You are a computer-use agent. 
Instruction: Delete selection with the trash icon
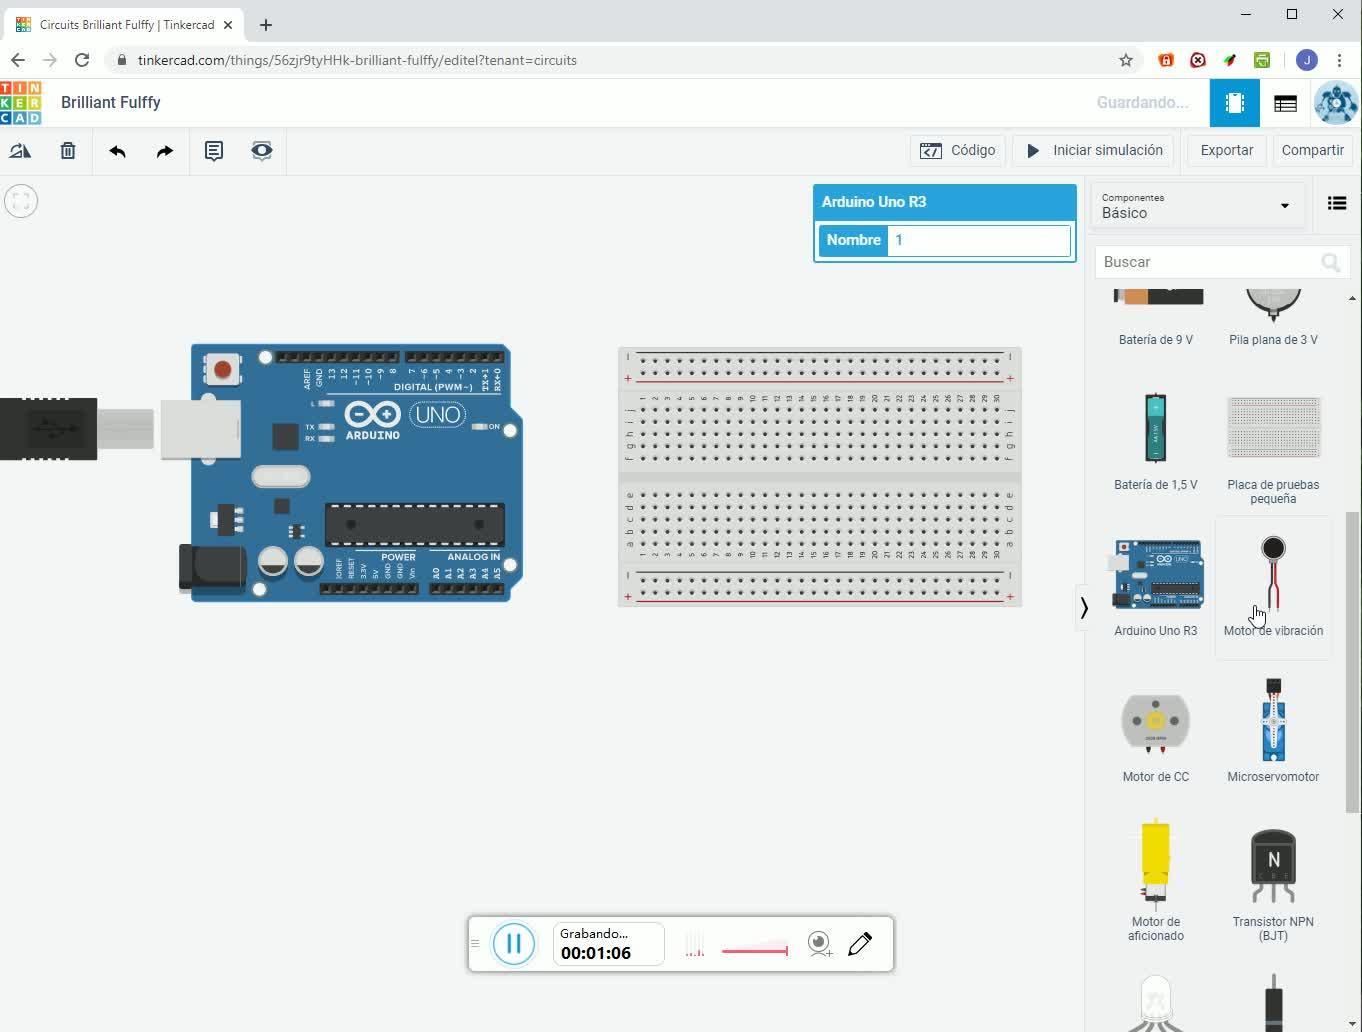point(68,151)
